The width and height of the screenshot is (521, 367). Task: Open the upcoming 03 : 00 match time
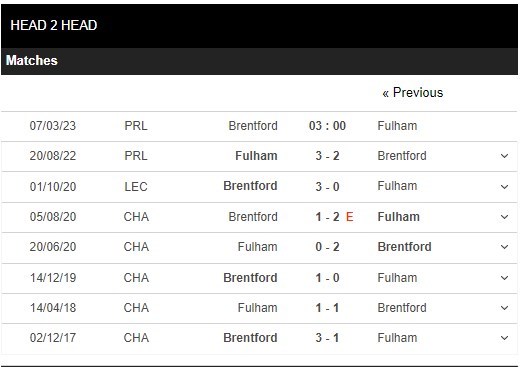(x=327, y=126)
